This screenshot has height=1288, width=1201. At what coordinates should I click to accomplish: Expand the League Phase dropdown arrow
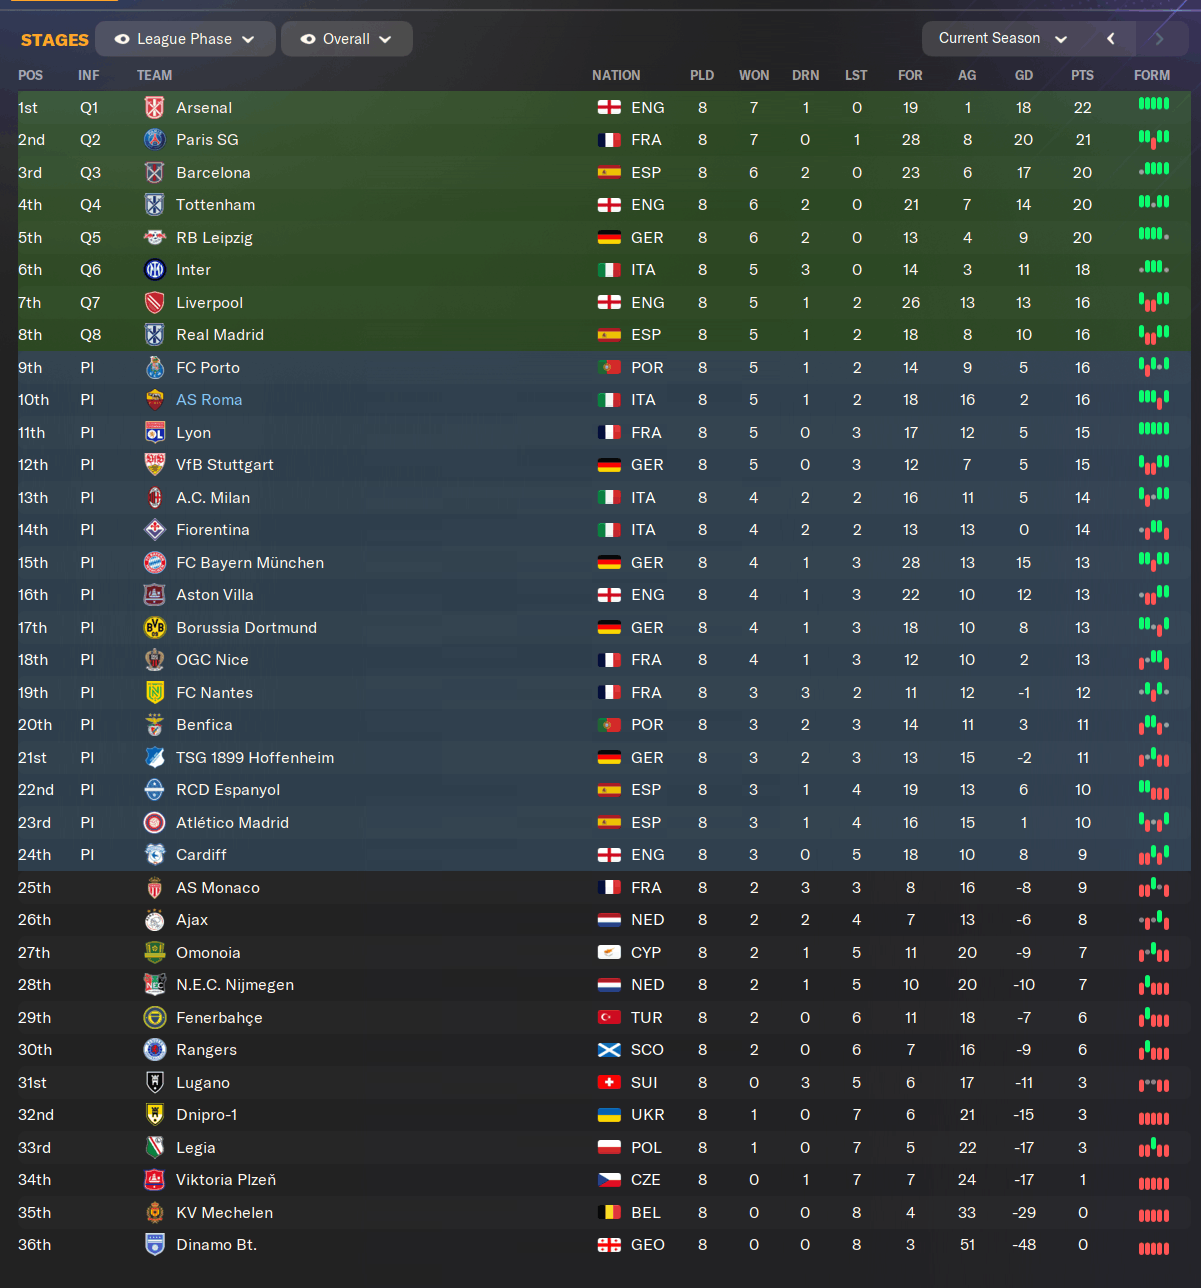(248, 39)
